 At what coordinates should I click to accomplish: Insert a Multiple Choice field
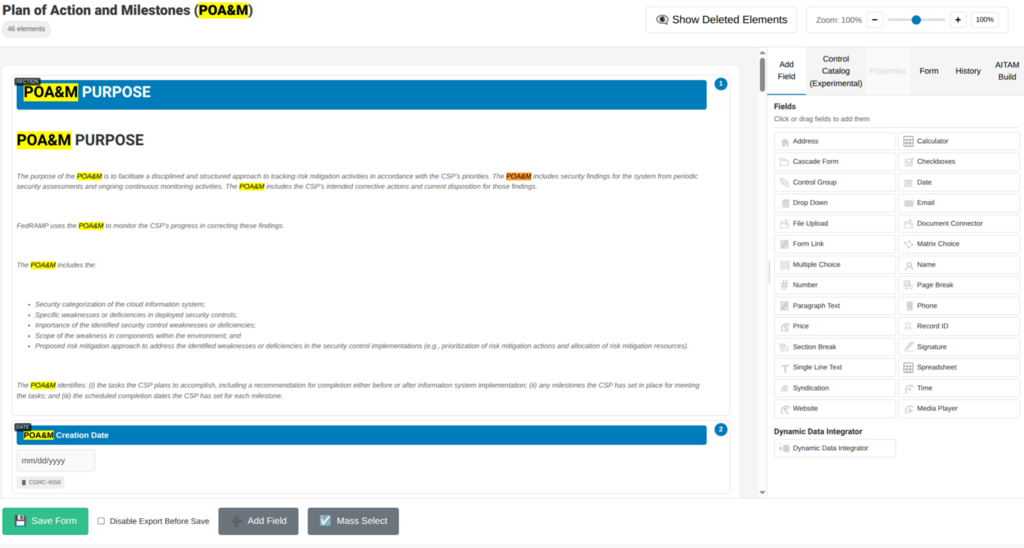click(834, 265)
